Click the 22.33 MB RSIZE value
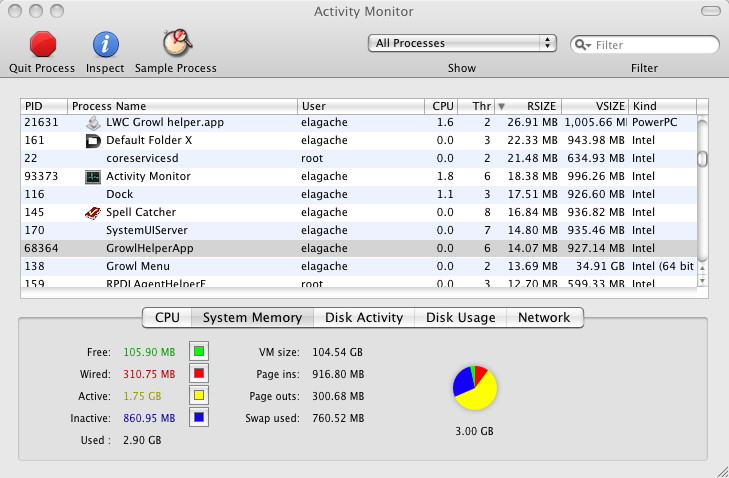729x478 pixels. (x=532, y=140)
